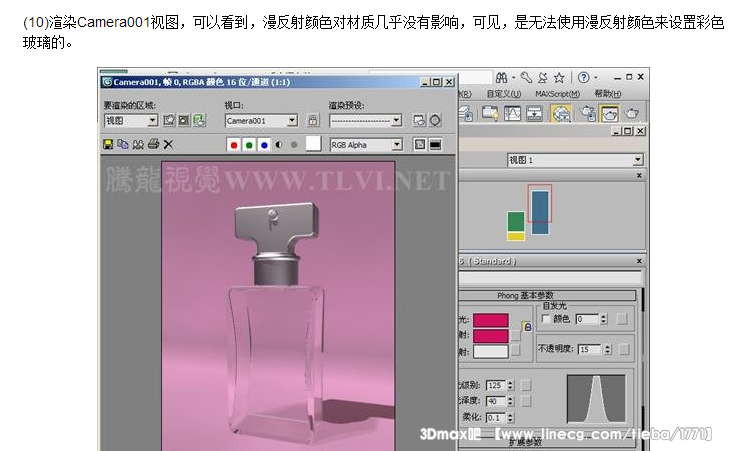The width and height of the screenshot is (741, 451).
Task: Click the save image icon in render window
Action: point(108,144)
